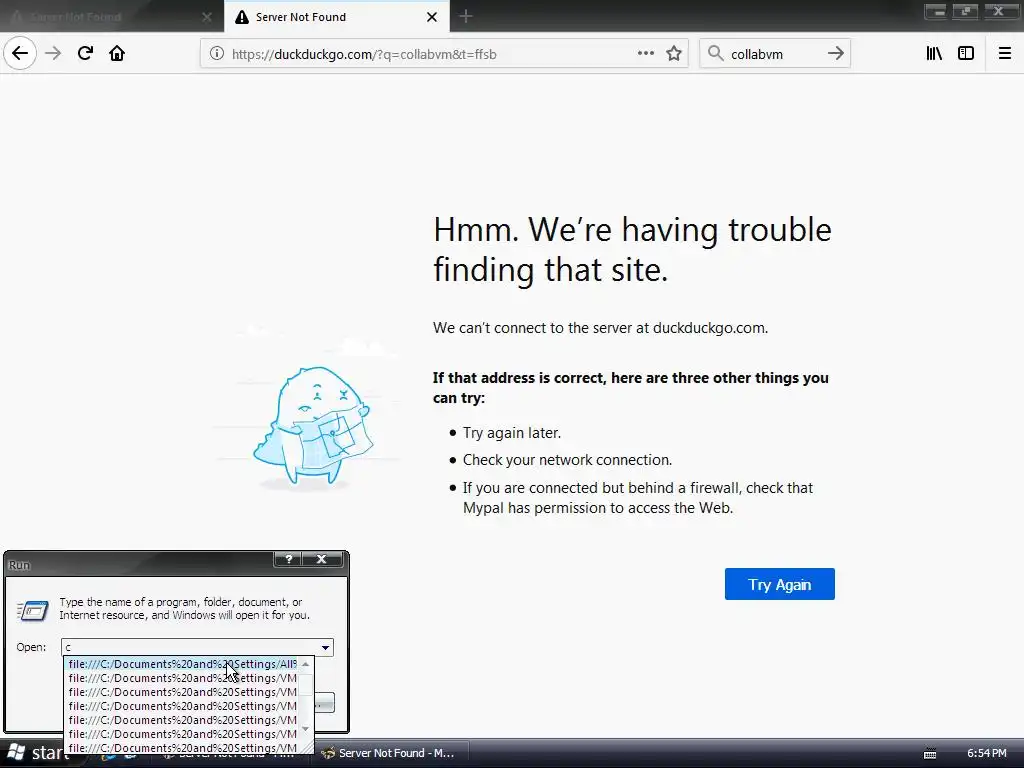Focus the collabvm search box
Screen dimensions: 1024x768
(775, 54)
